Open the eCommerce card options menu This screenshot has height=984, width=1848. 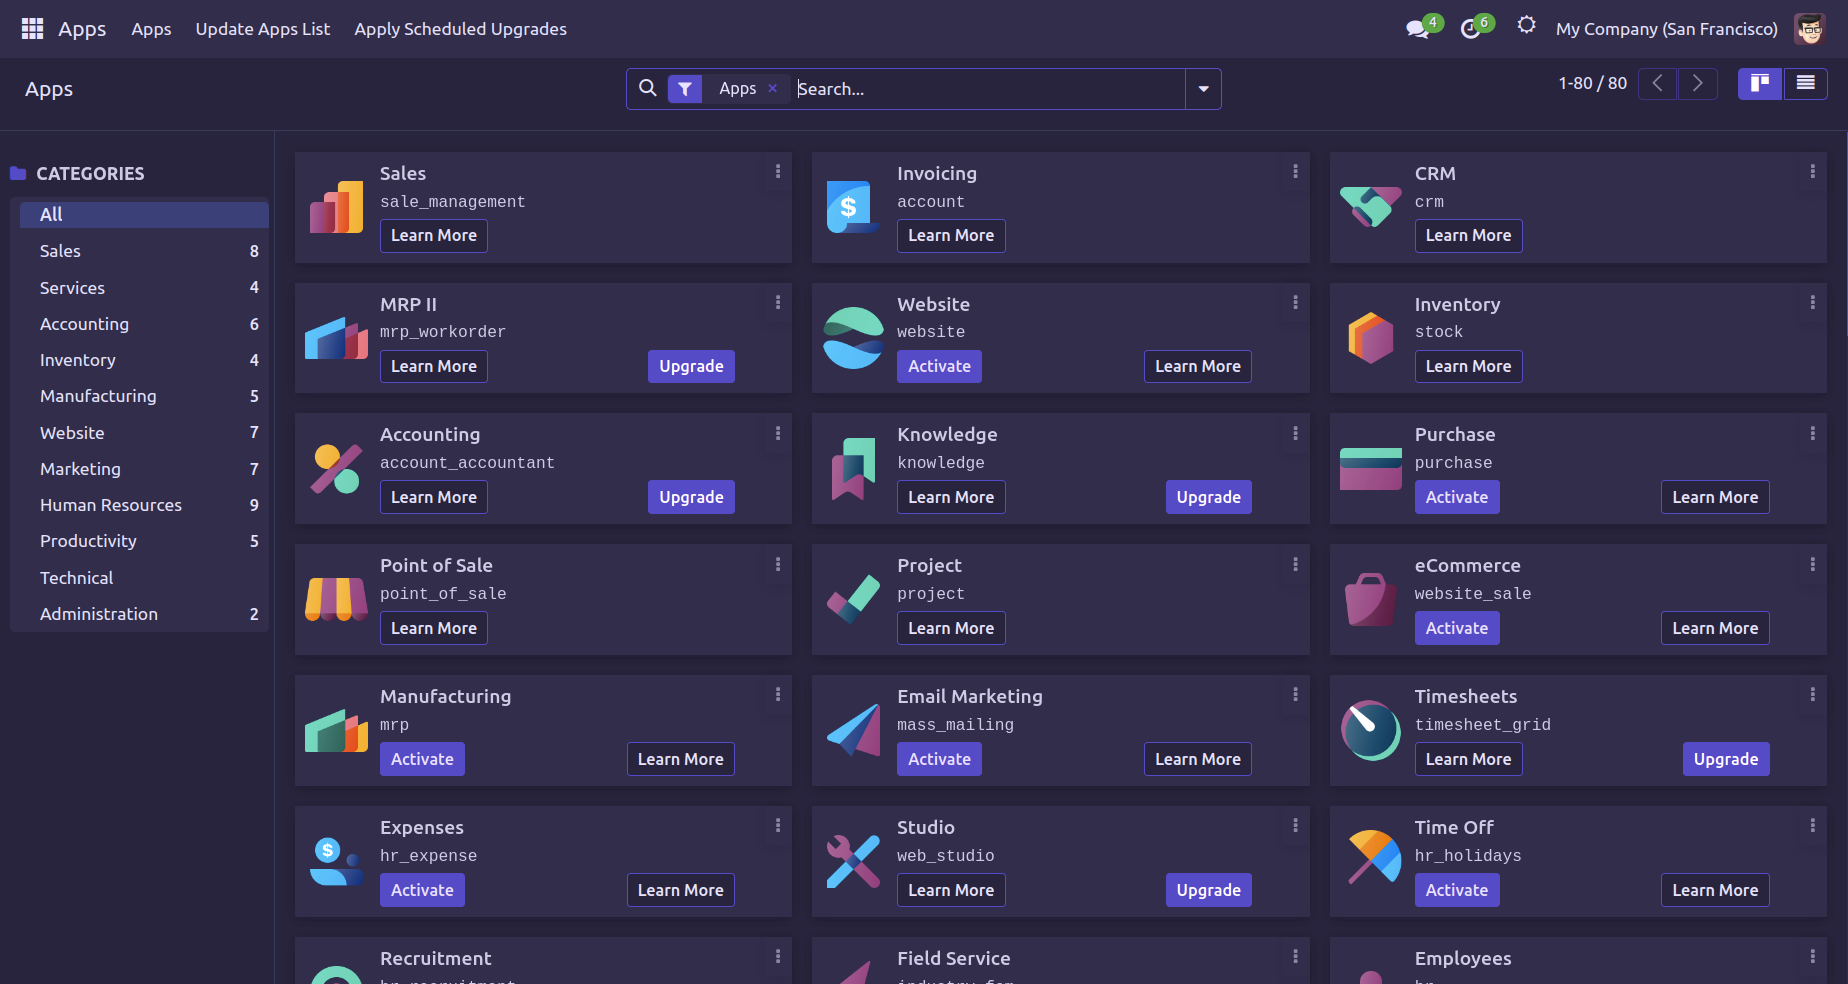(x=1812, y=564)
